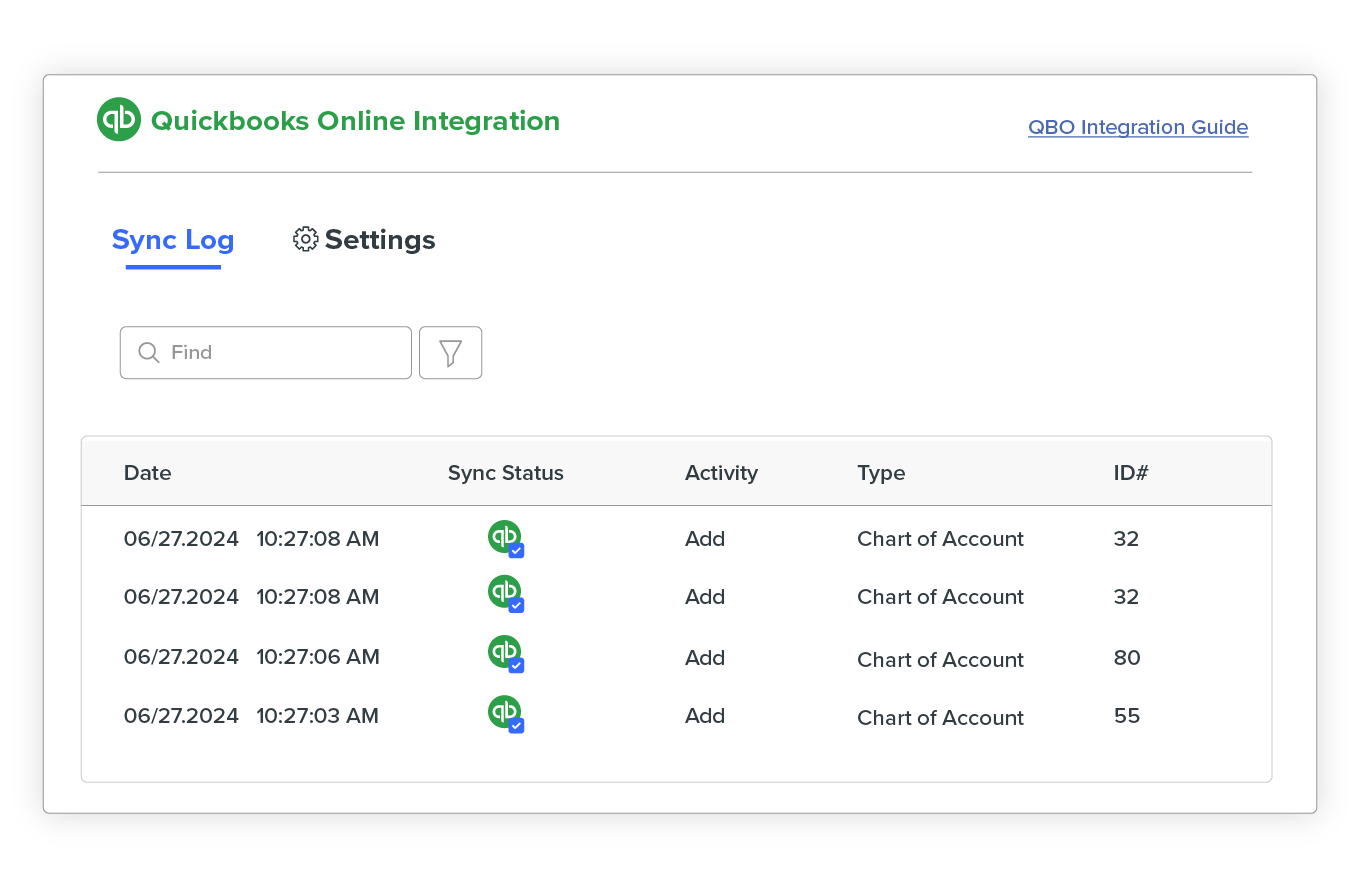Screen dimensions: 1360x888
Task: Click the Chart of Account entry with ID 32
Action: coord(940,538)
